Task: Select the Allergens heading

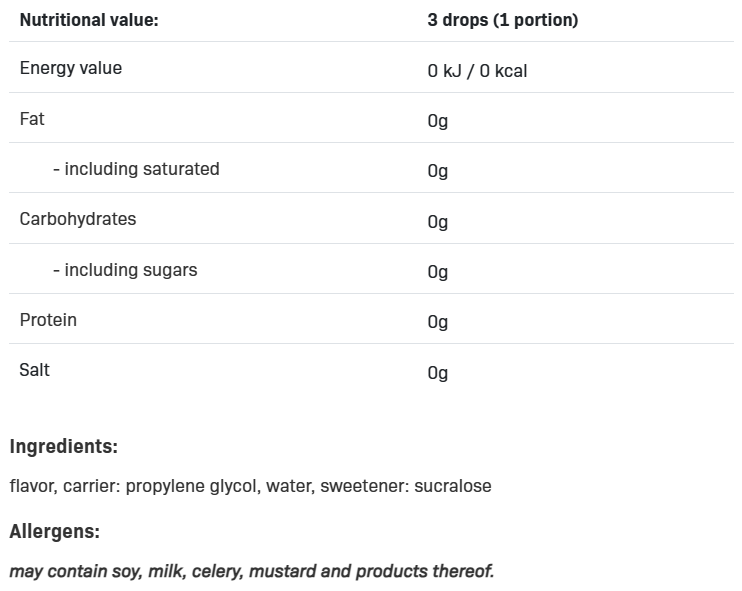Action: point(55,532)
